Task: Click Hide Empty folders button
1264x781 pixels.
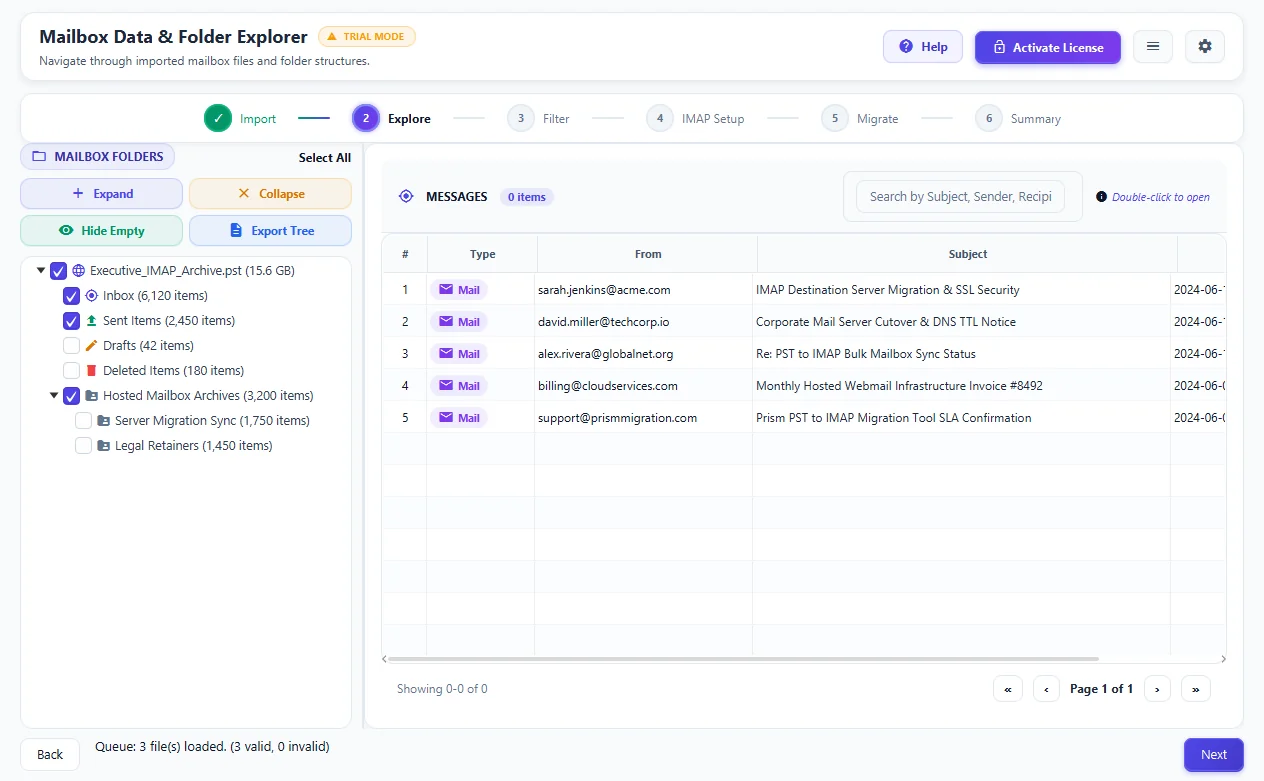Action: [102, 230]
